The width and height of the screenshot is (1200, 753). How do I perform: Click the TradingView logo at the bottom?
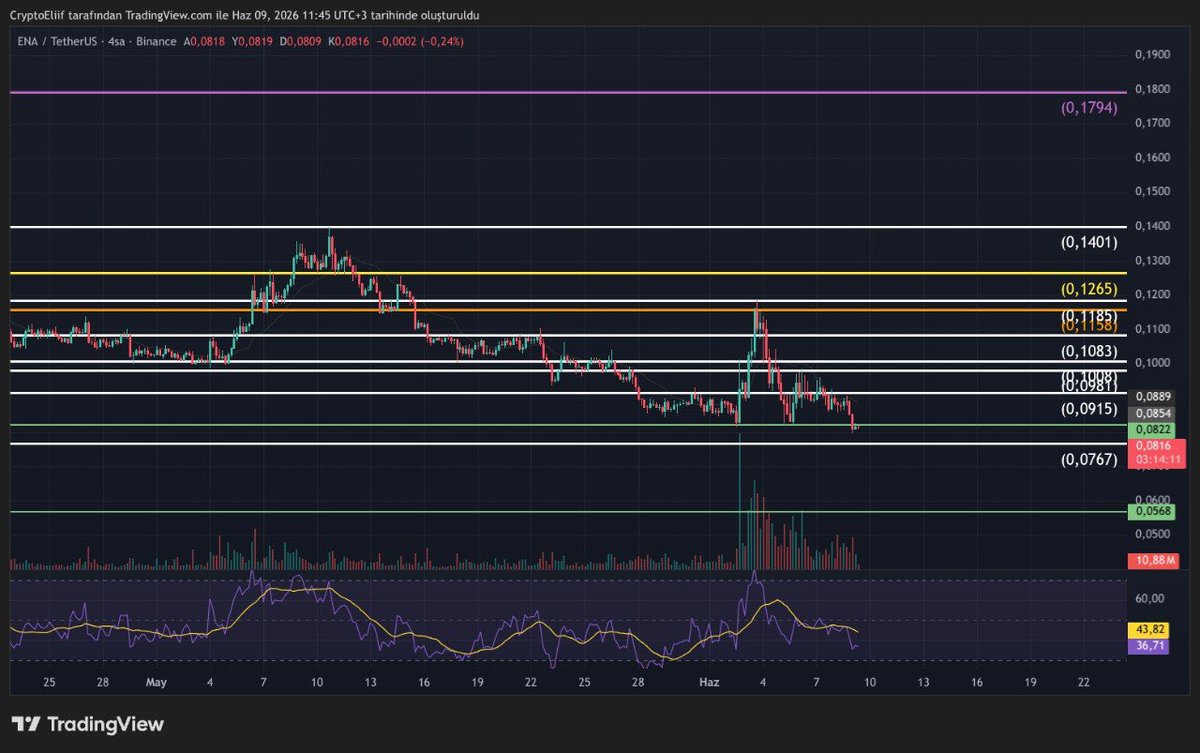tap(87, 724)
